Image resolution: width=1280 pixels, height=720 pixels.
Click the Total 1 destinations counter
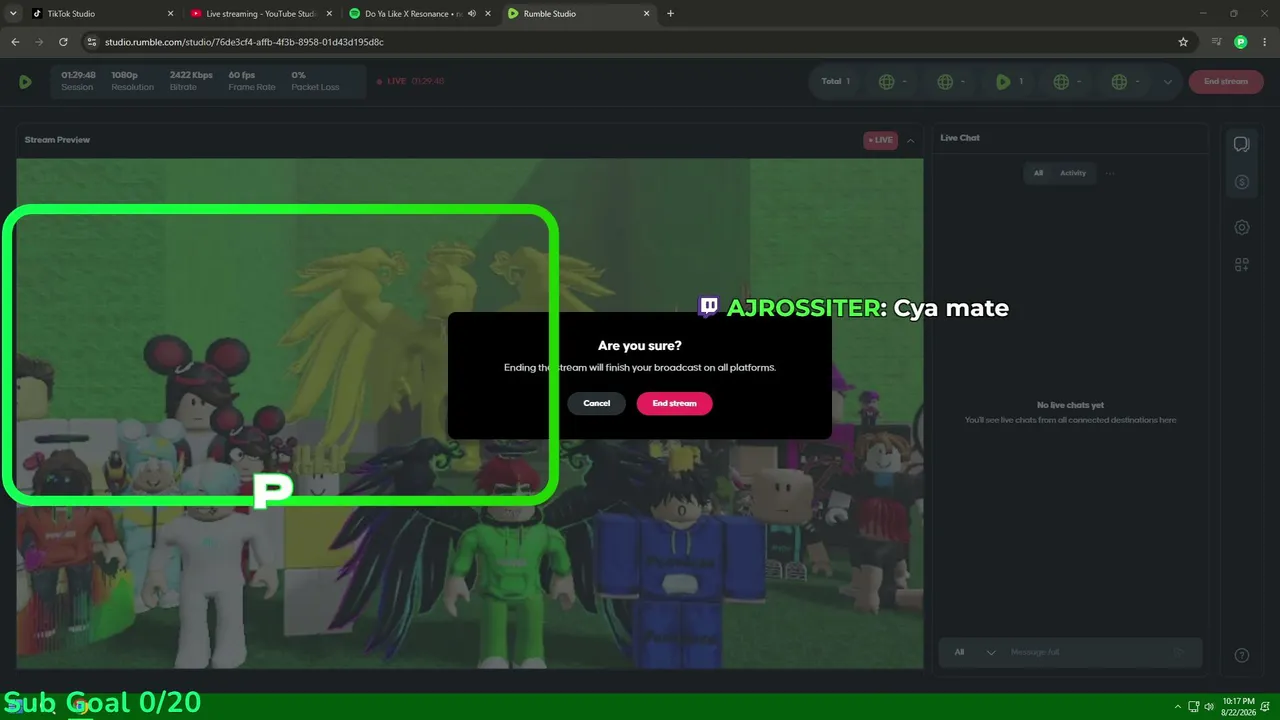coord(836,82)
